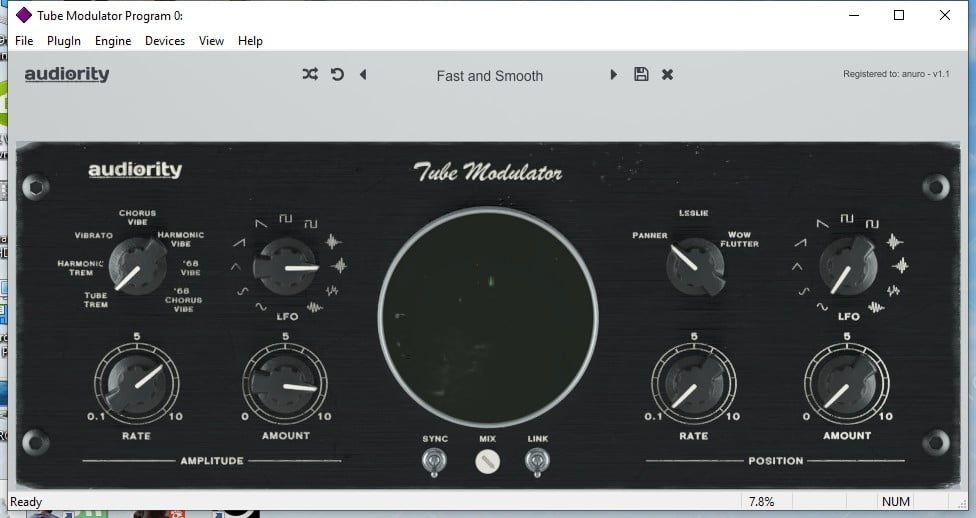Select sine wave on the Position LFO
Viewport: 976px width, 518px height.
point(822,306)
